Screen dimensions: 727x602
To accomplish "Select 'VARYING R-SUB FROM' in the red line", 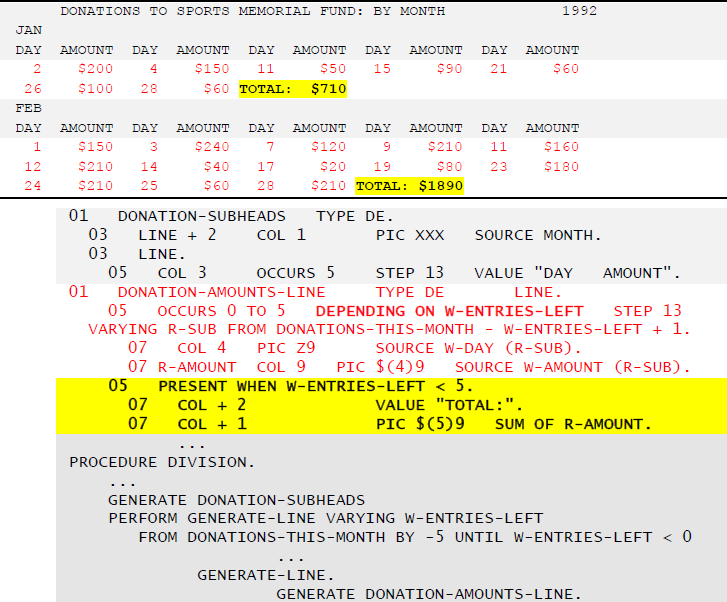I will (179, 329).
